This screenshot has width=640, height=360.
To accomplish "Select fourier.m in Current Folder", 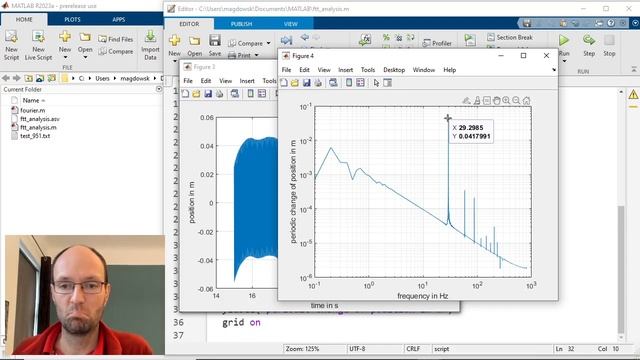I will tap(33, 110).
